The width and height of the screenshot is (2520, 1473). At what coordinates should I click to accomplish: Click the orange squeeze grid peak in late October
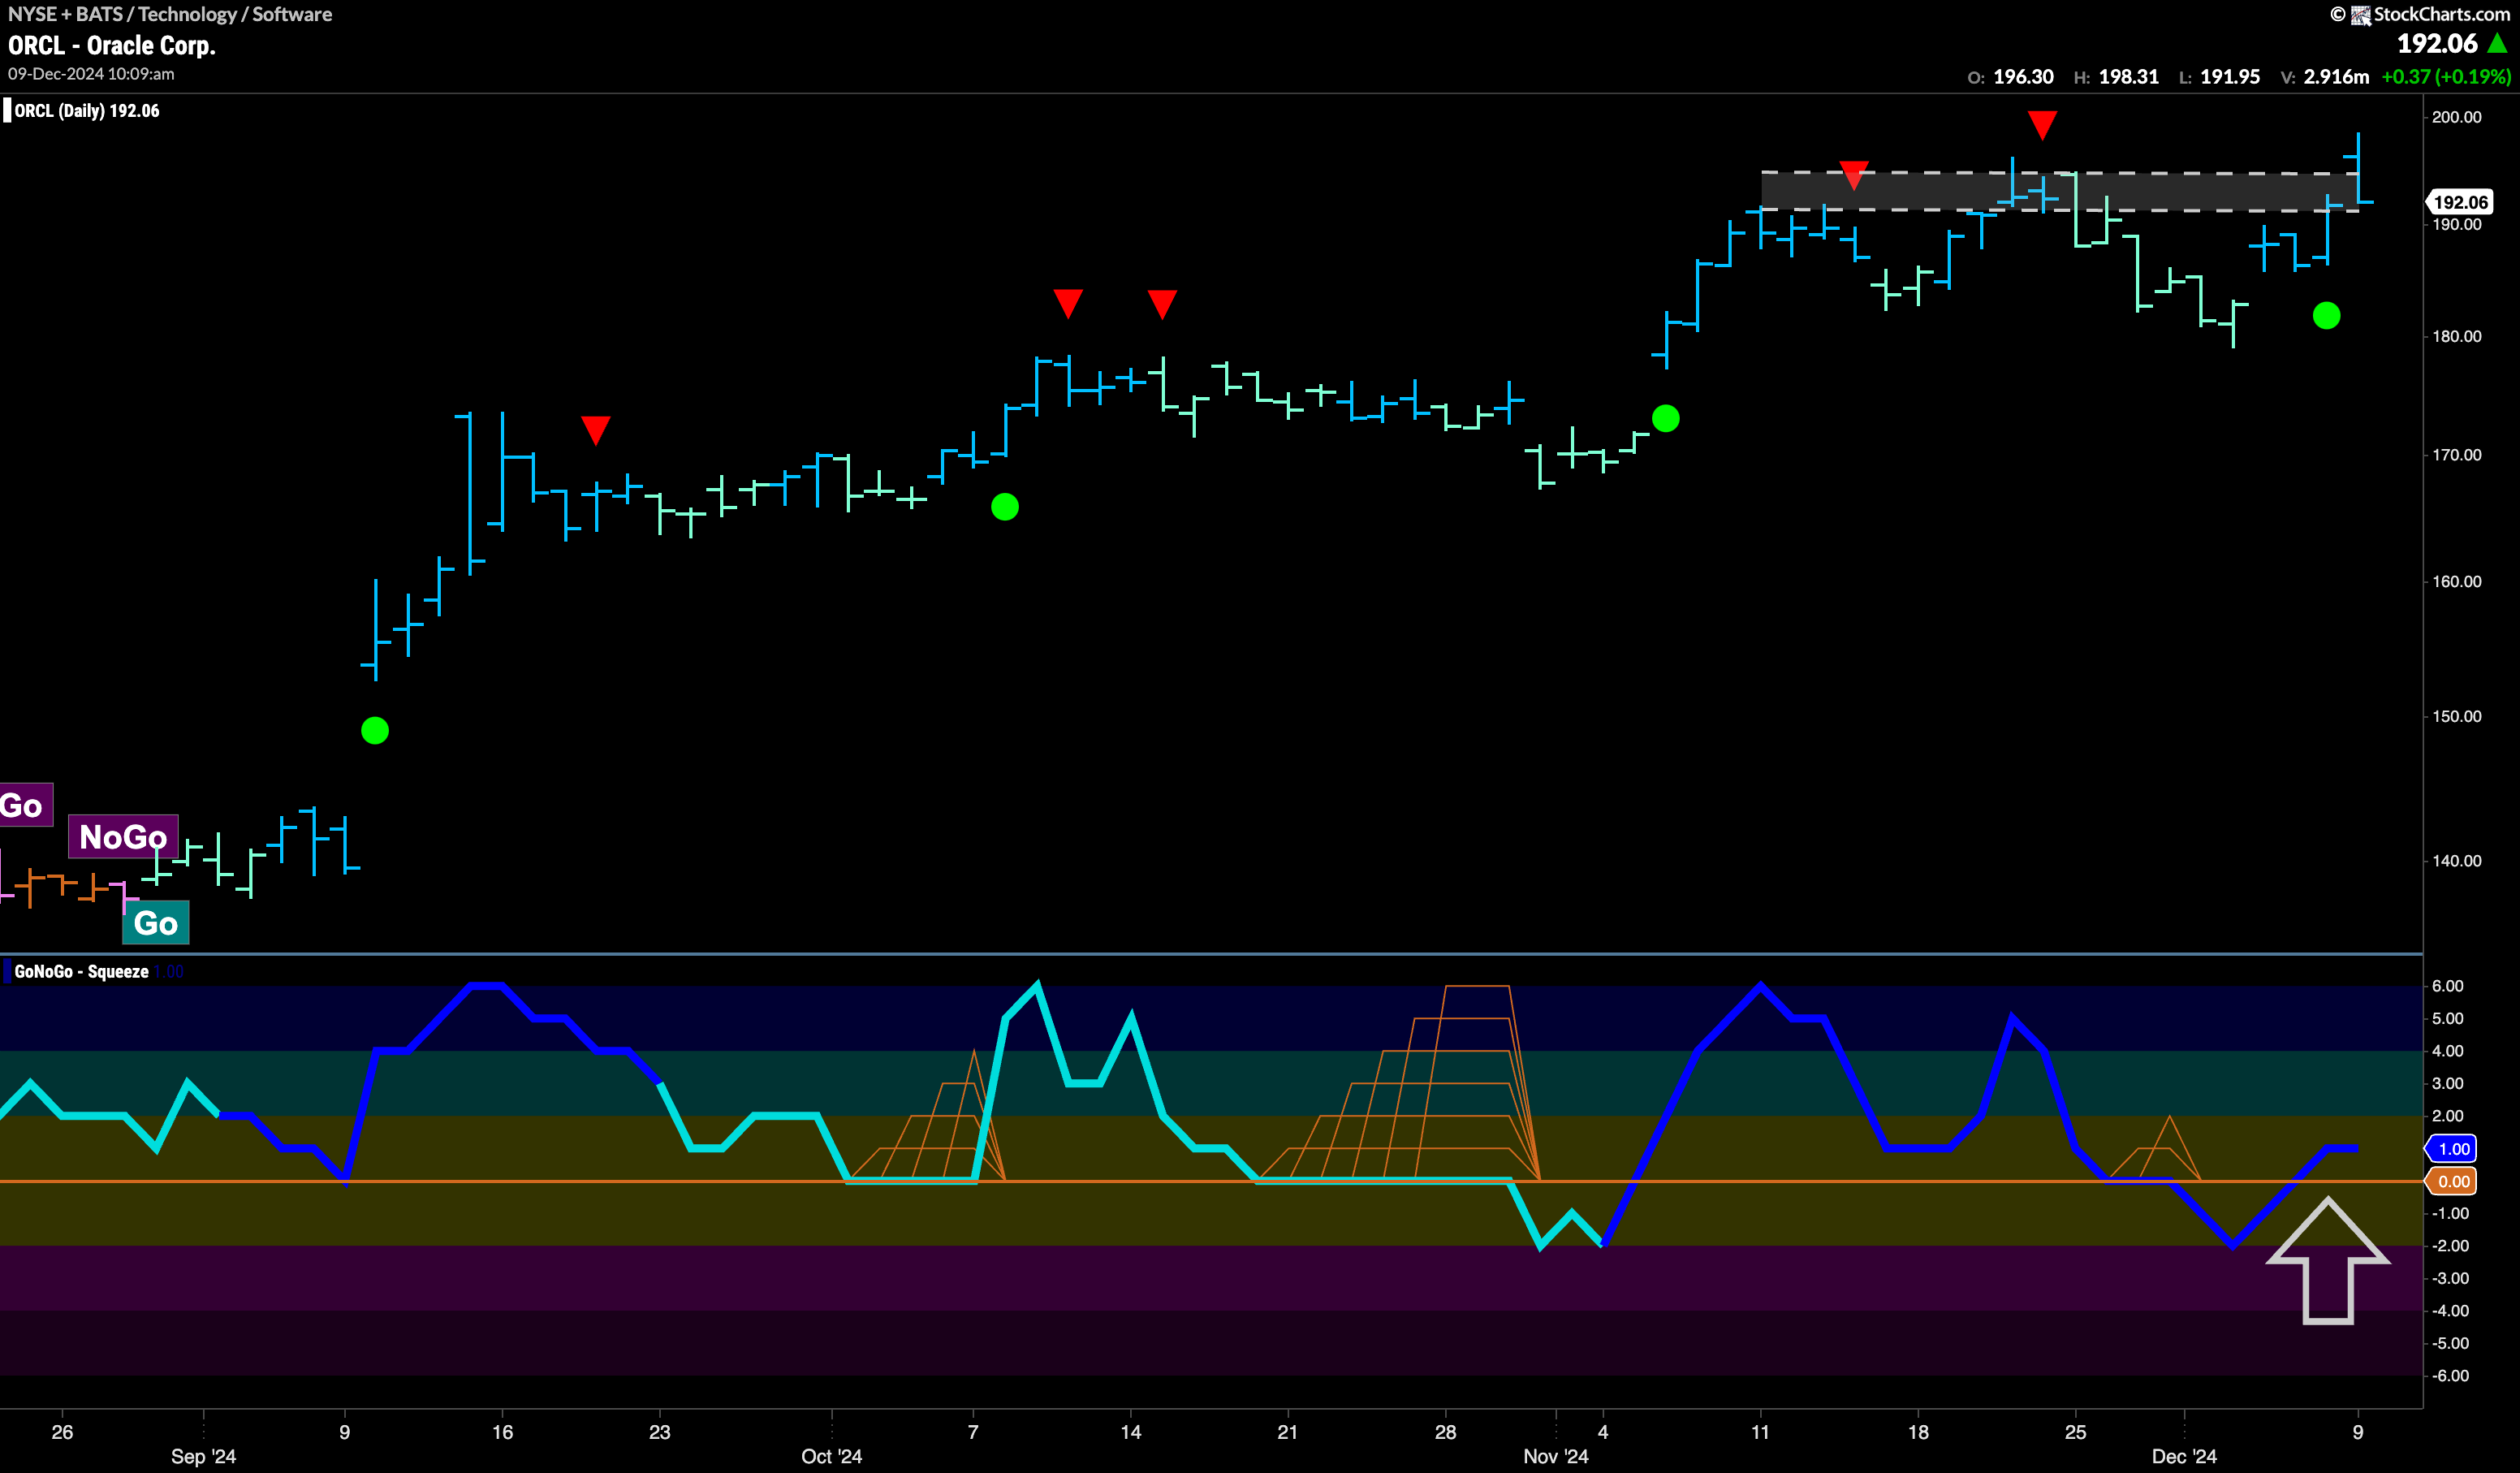[x=1477, y=987]
